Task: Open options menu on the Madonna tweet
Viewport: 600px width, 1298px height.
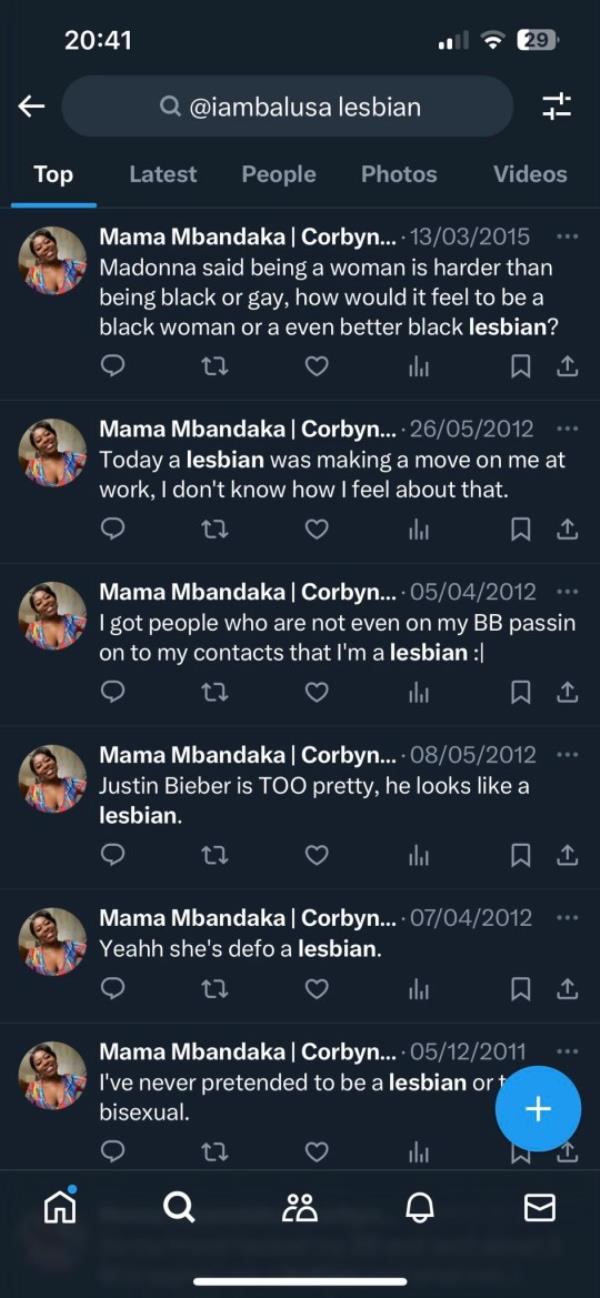Action: tap(567, 235)
